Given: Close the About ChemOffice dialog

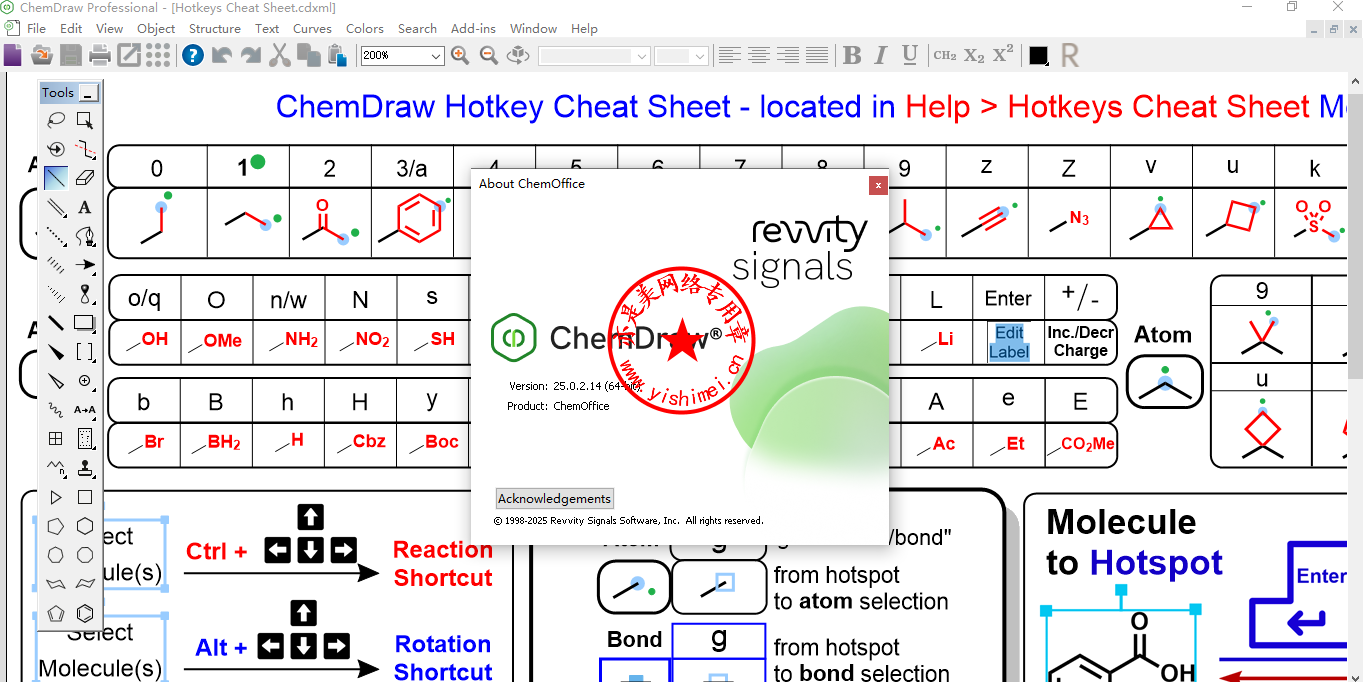Looking at the screenshot, I should click(x=877, y=185).
